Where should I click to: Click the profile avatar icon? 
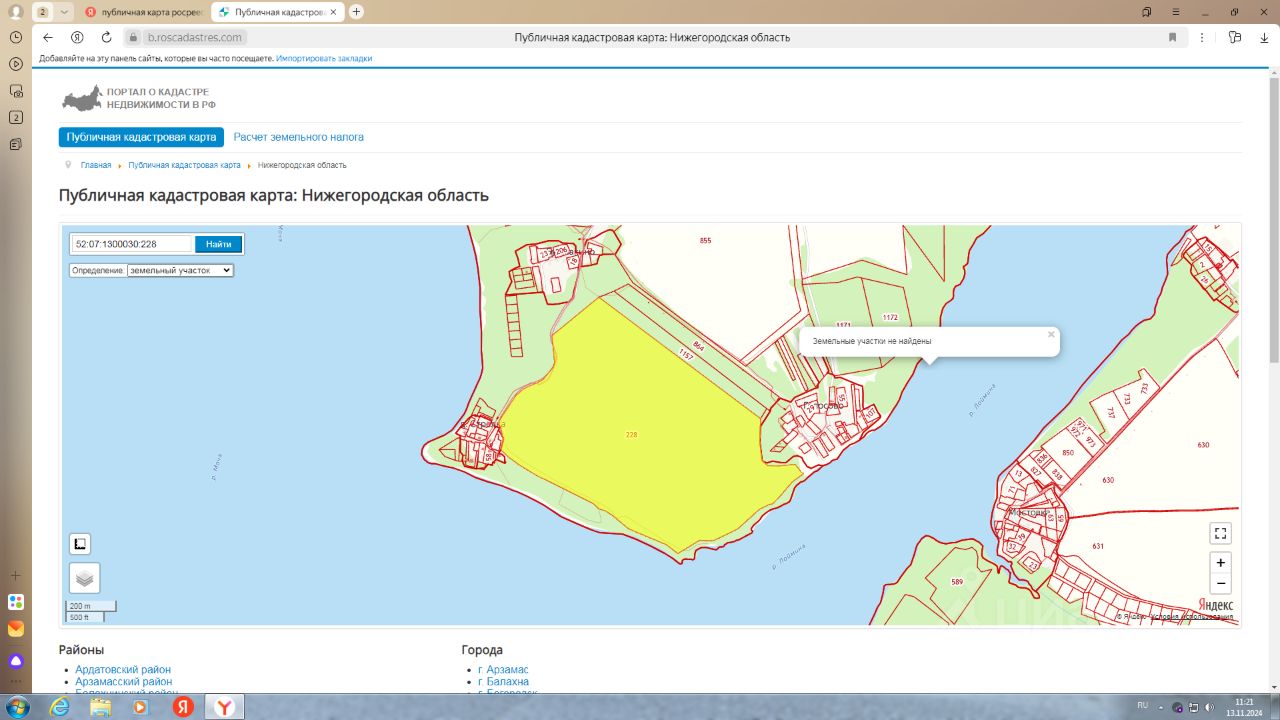point(15,12)
